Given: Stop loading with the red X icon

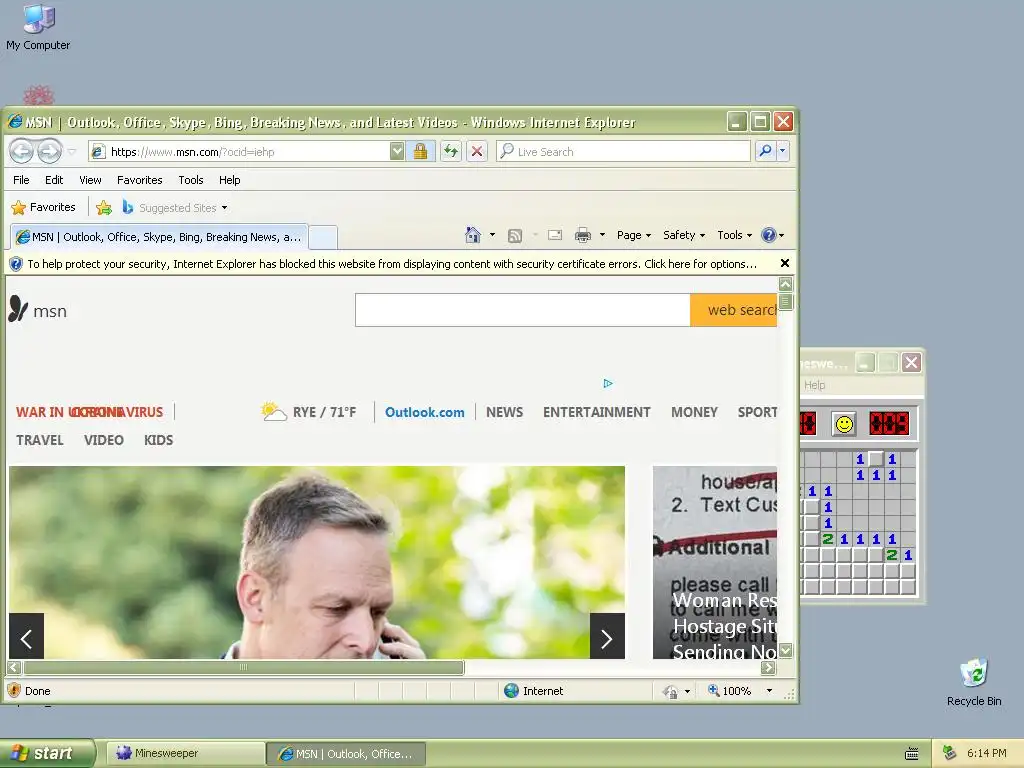Looking at the screenshot, I should pyautogui.click(x=477, y=152).
